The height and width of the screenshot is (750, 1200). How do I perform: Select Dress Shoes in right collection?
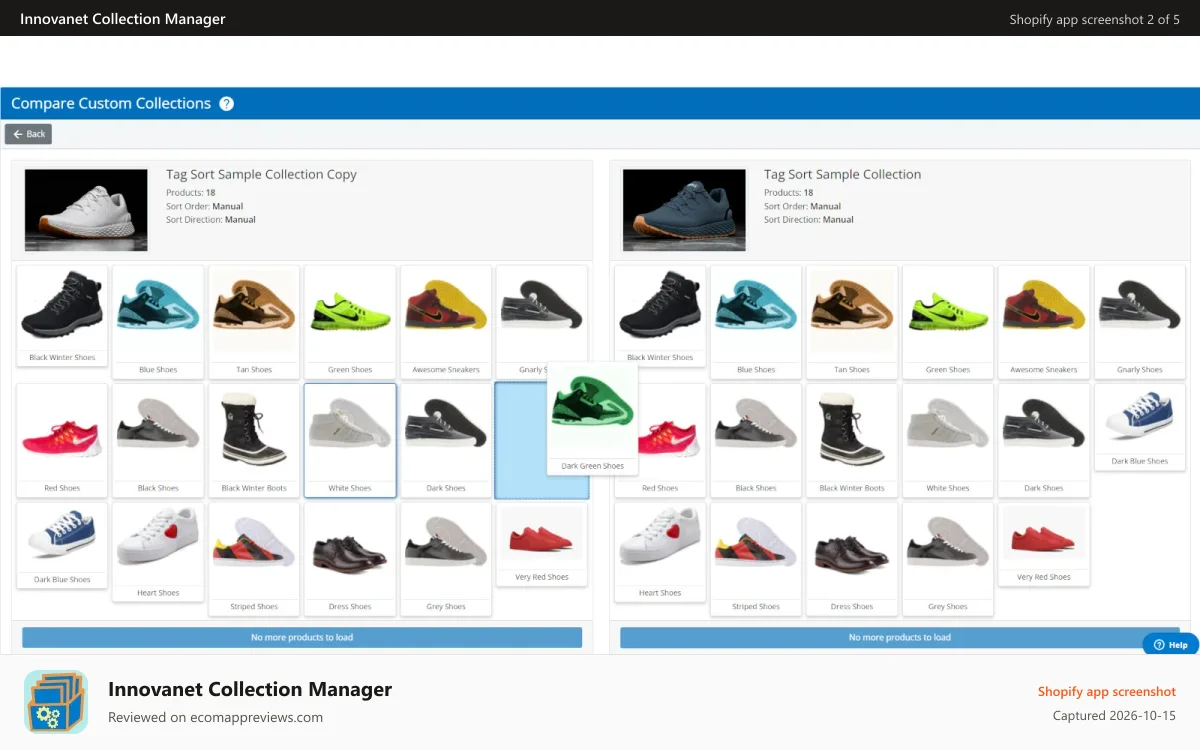pyautogui.click(x=852, y=558)
